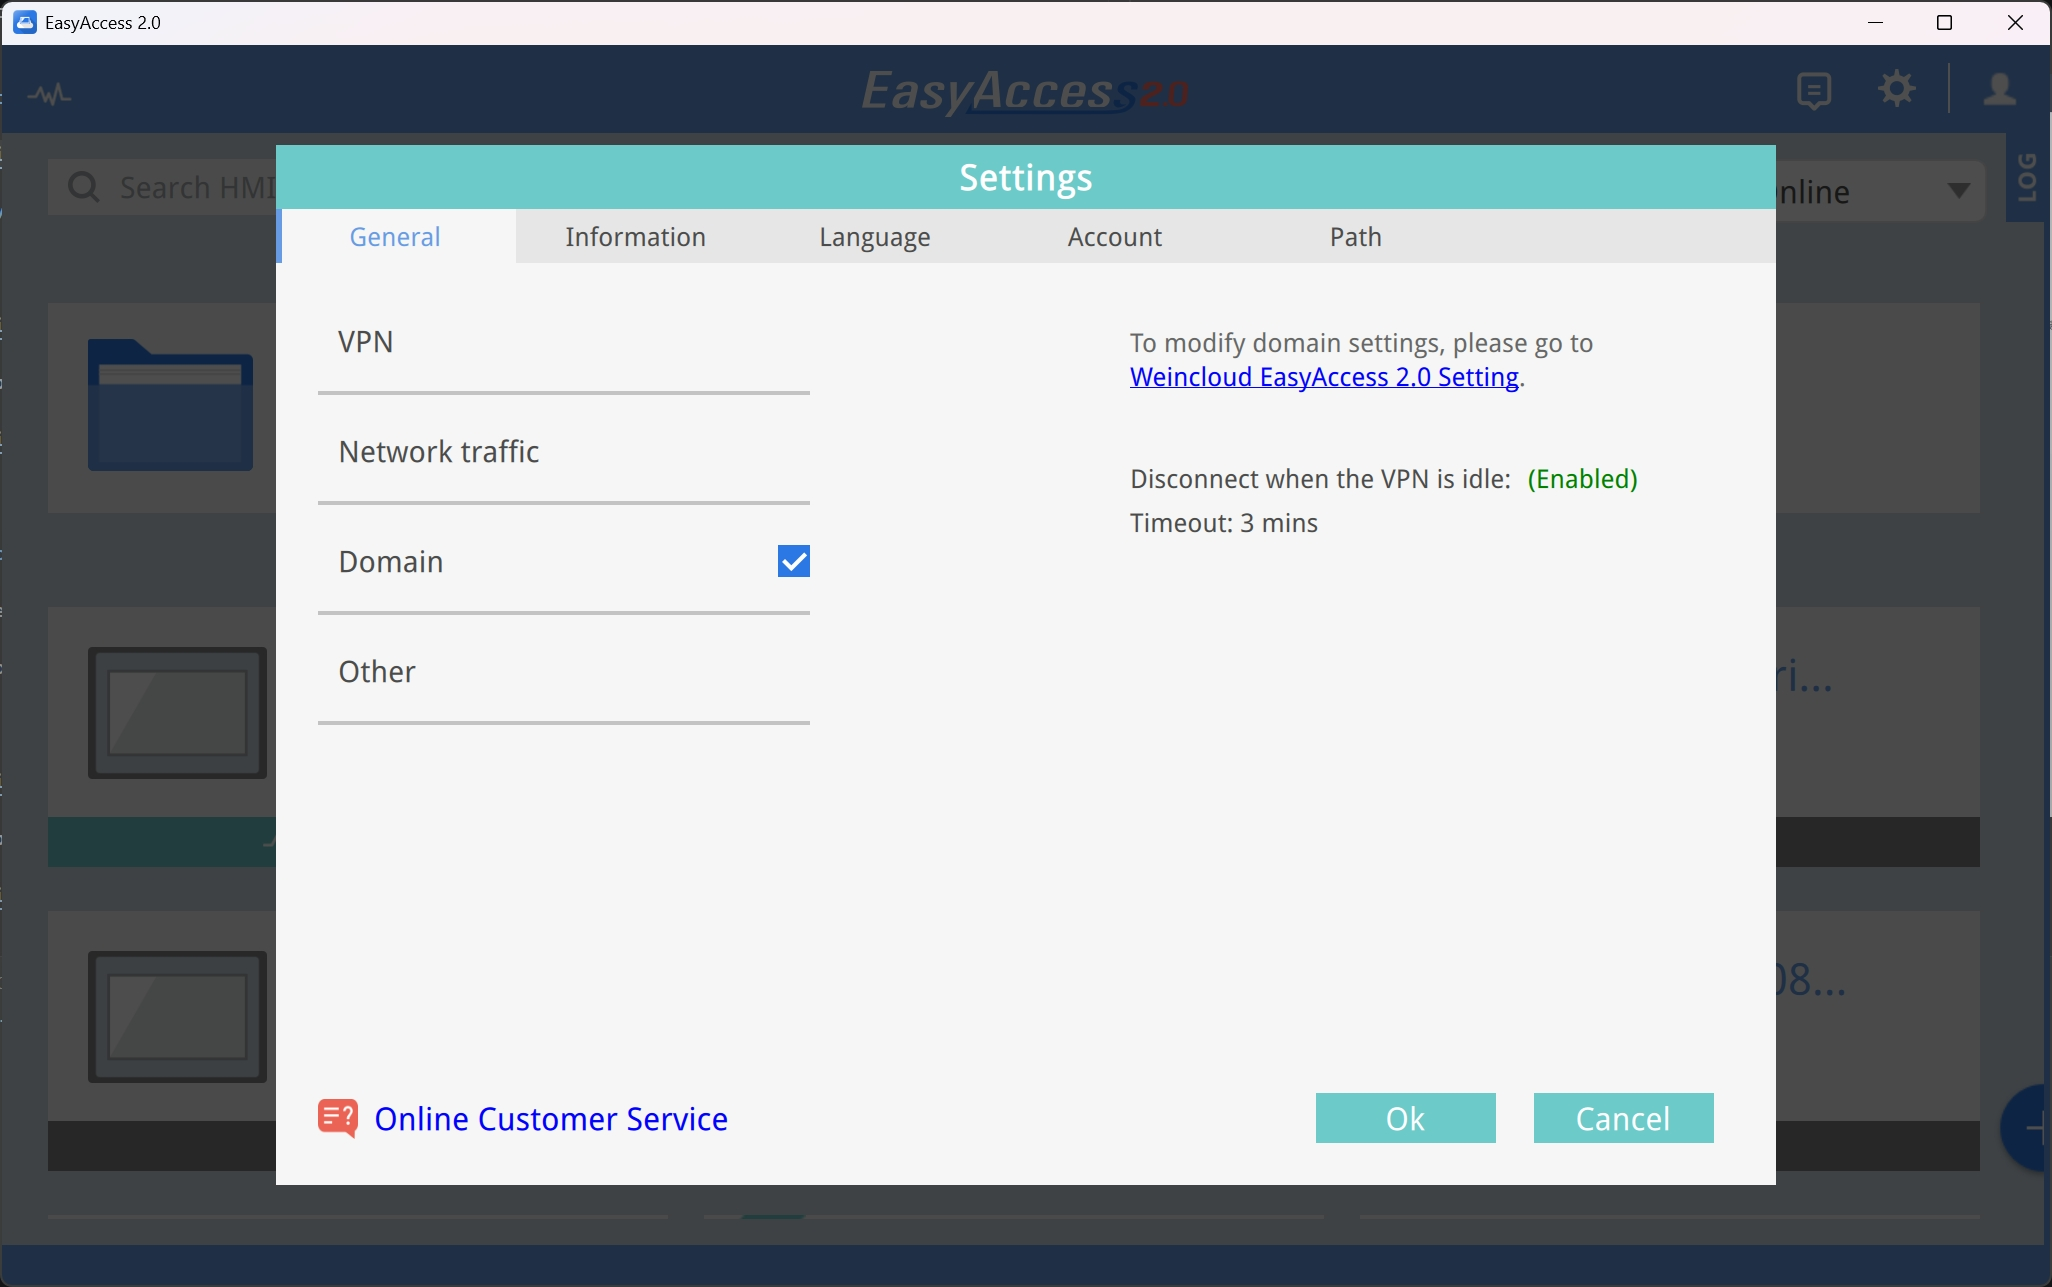Viewport: 2052px width, 1287px height.
Task: Choose the Network traffic row
Action: pyautogui.click(x=564, y=452)
